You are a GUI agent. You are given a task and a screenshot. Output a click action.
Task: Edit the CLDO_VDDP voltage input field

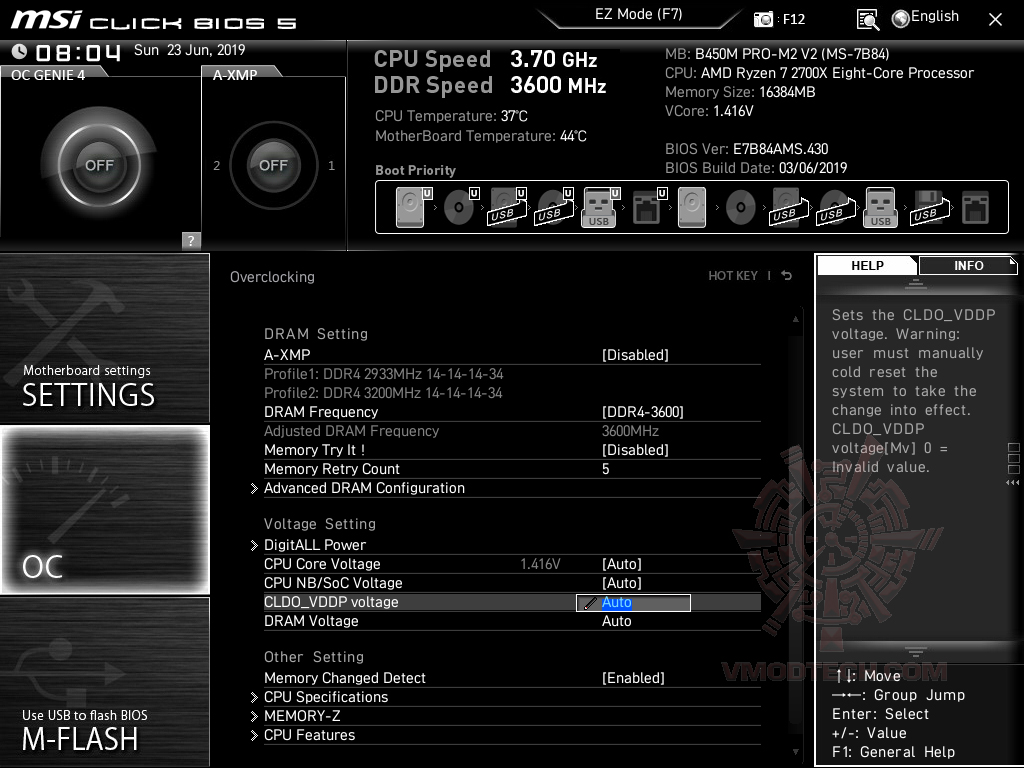pyautogui.click(x=633, y=603)
